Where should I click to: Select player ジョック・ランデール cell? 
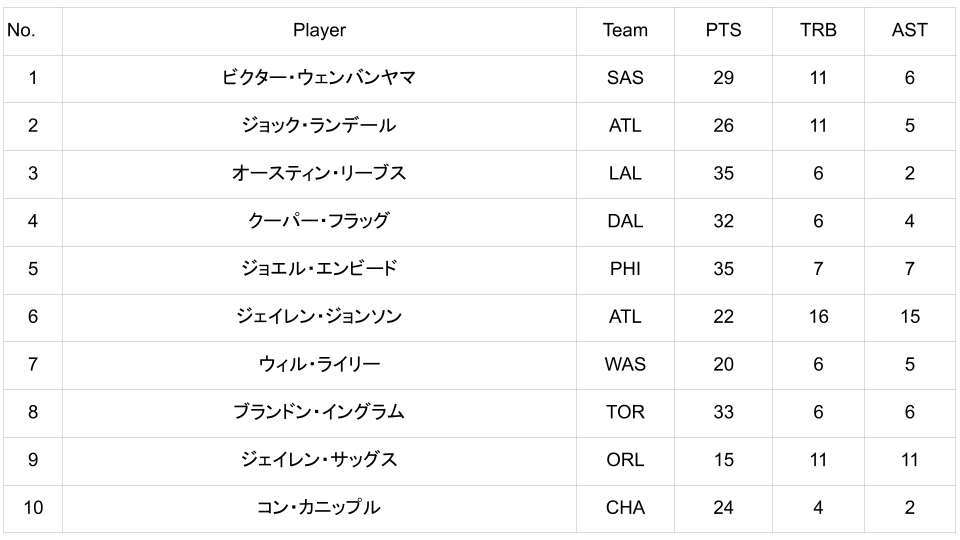coord(319,126)
